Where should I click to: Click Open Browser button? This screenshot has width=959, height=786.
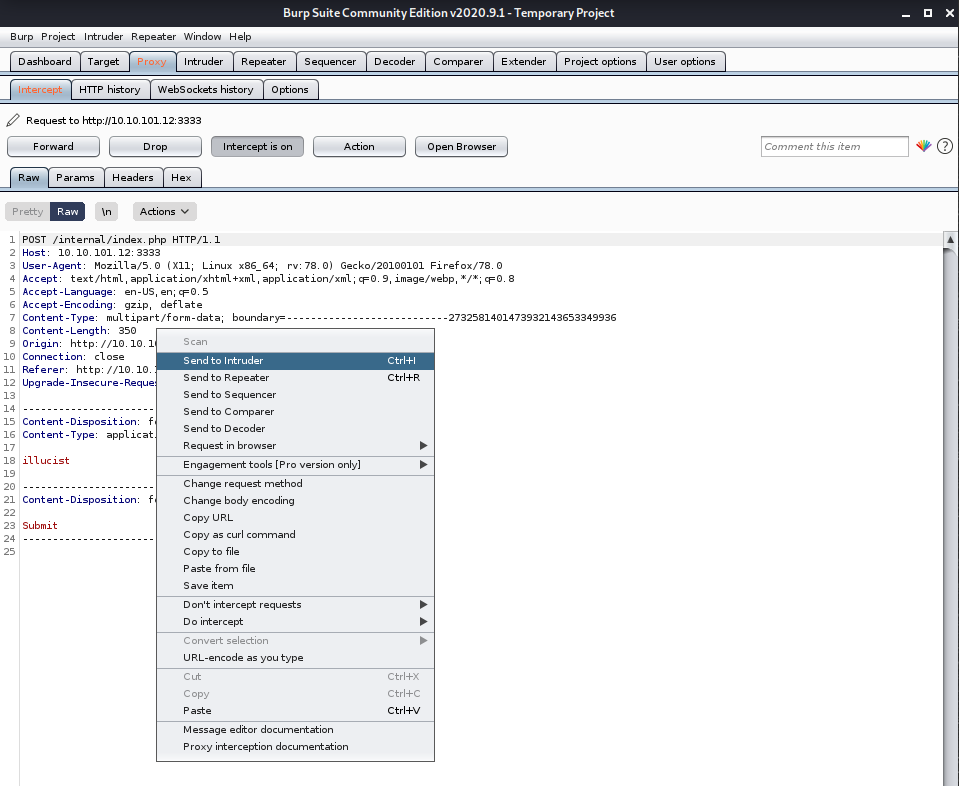(461, 147)
